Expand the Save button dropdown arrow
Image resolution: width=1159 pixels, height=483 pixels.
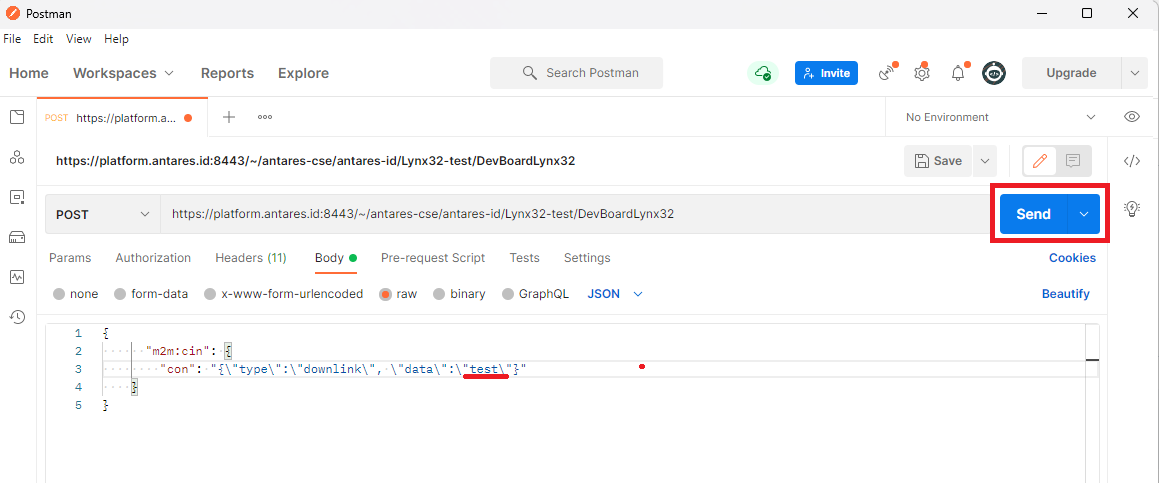(x=984, y=161)
